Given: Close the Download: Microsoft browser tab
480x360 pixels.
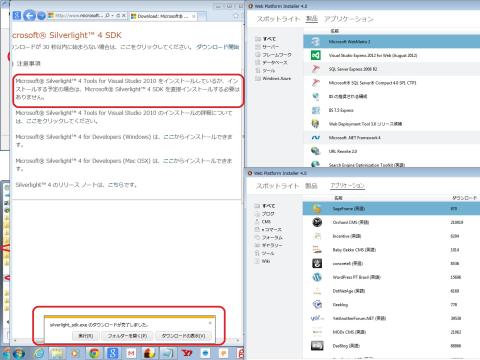Looking at the screenshot, I should (x=194, y=16).
